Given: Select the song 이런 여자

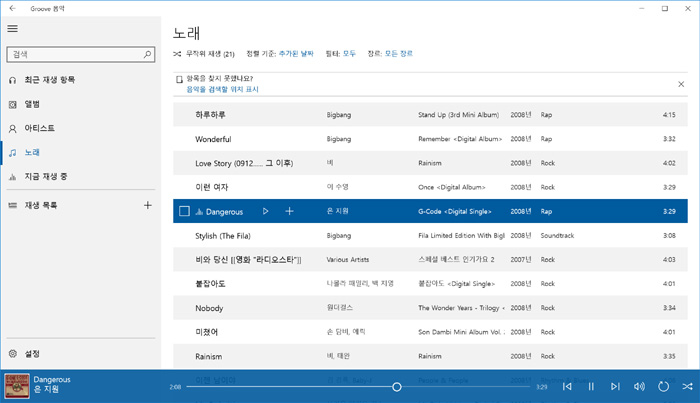Looking at the screenshot, I should (x=212, y=187).
